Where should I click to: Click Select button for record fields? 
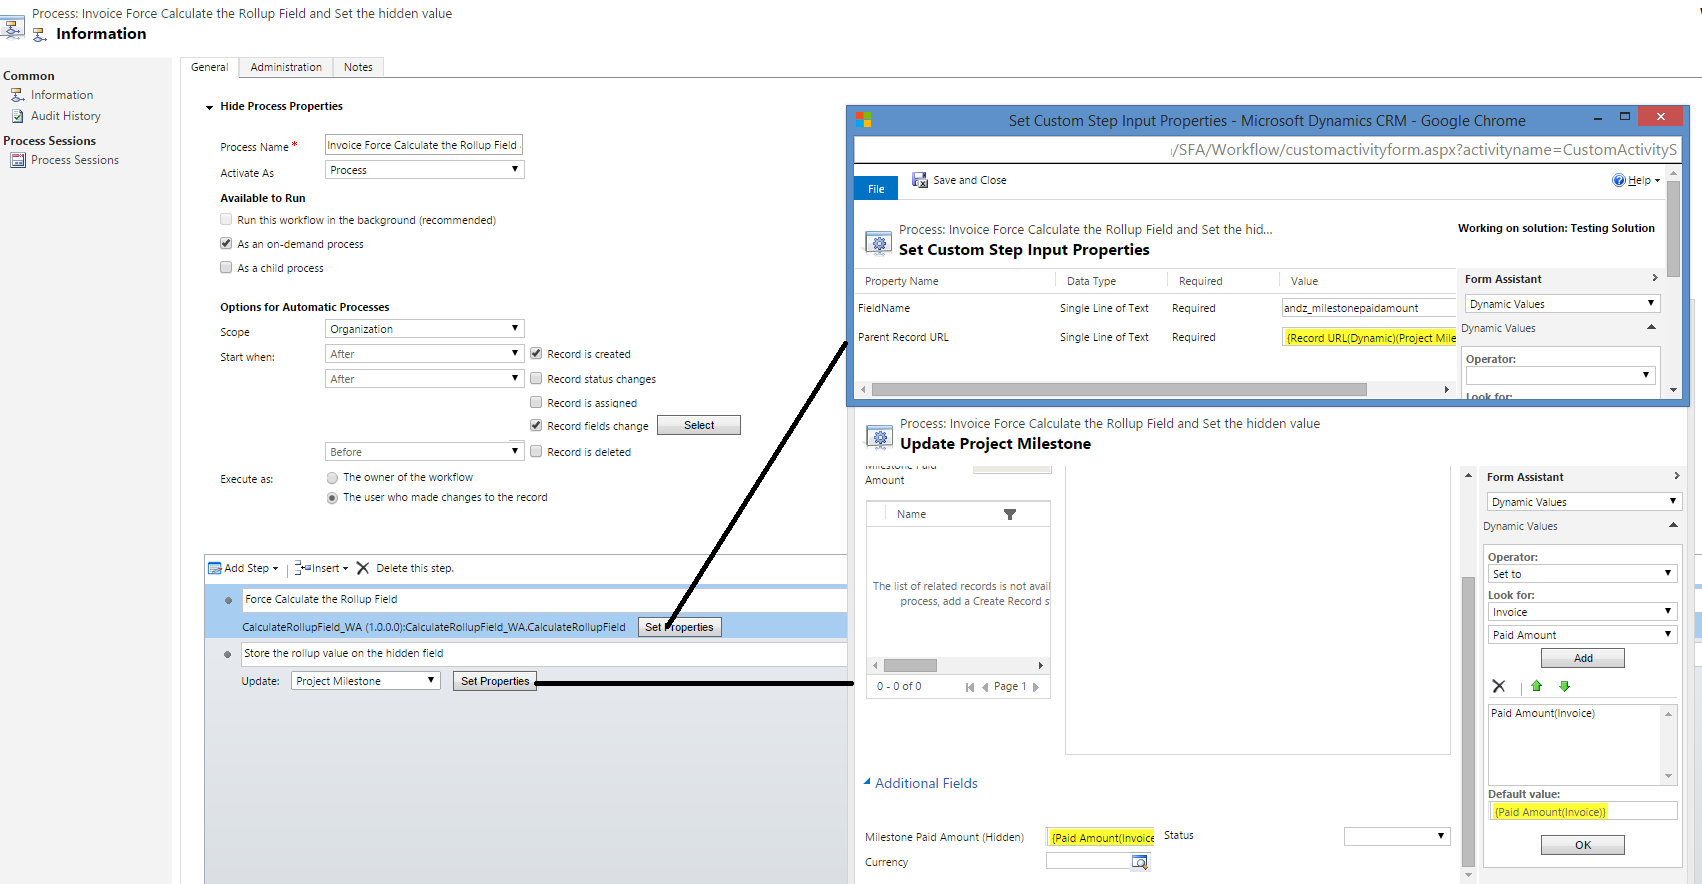point(698,426)
